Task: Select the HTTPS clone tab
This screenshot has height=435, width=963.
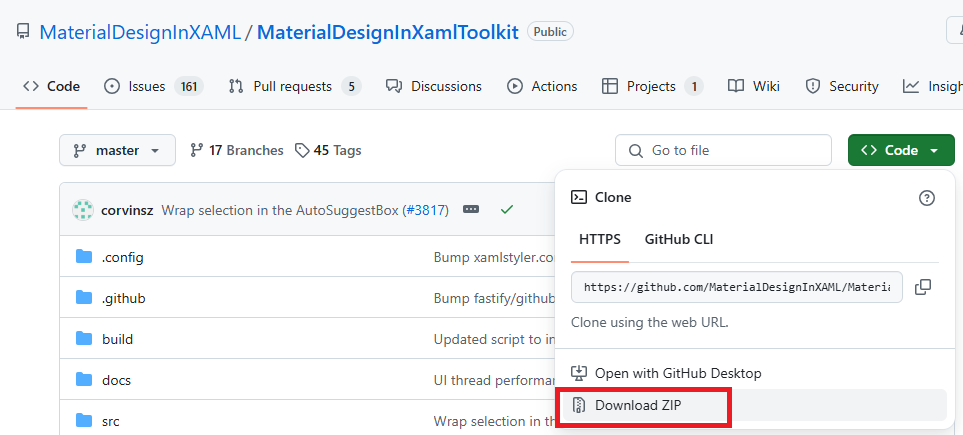Action: 599,240
